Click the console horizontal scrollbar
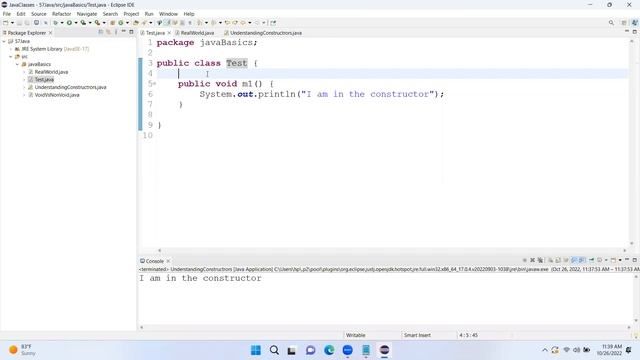This screenshot has width=640, height=360. pos(385,327)
